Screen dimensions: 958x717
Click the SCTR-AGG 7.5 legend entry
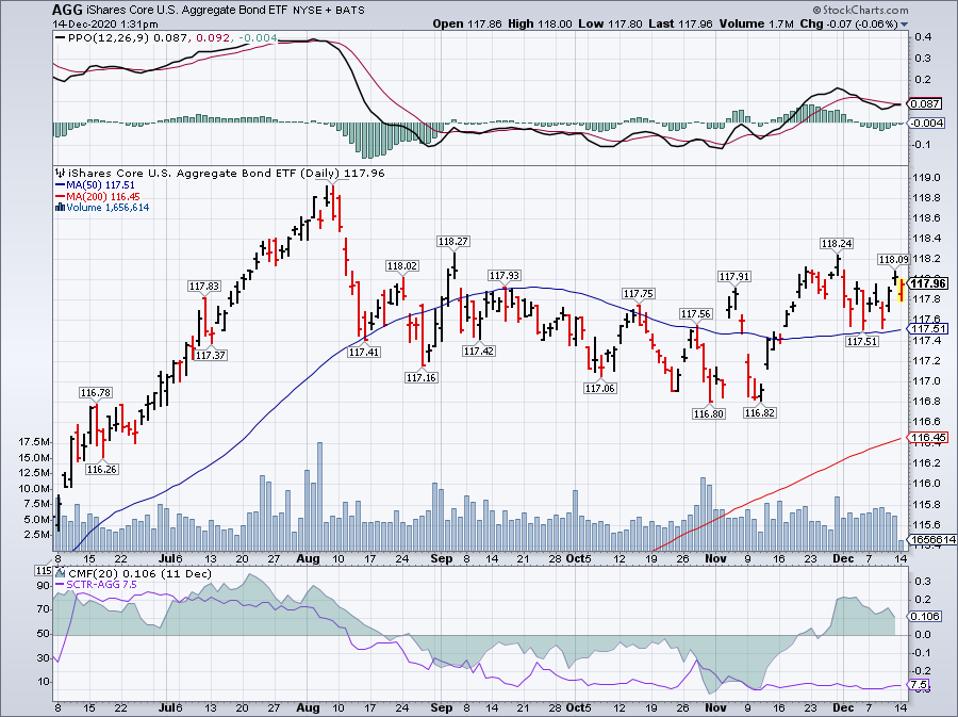click(95, 585)
